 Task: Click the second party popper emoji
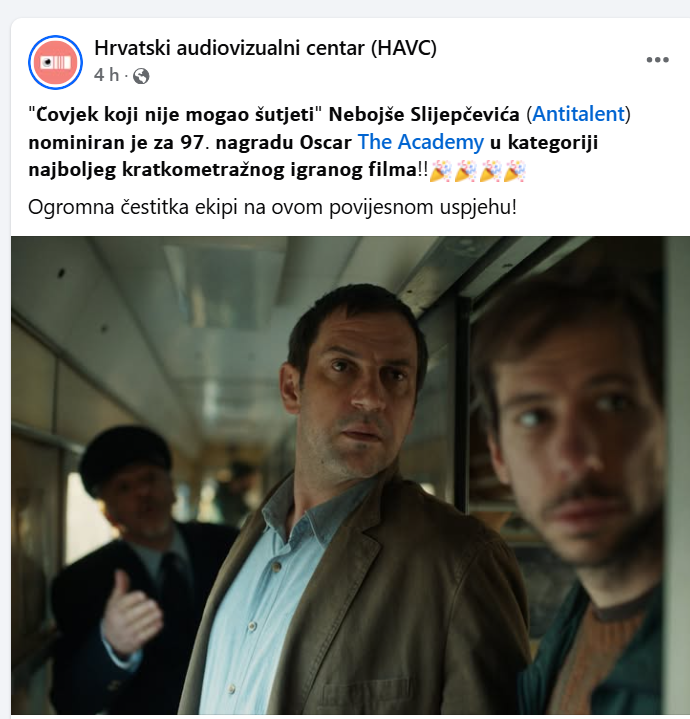pyautogui.click(x=465, y=171)
